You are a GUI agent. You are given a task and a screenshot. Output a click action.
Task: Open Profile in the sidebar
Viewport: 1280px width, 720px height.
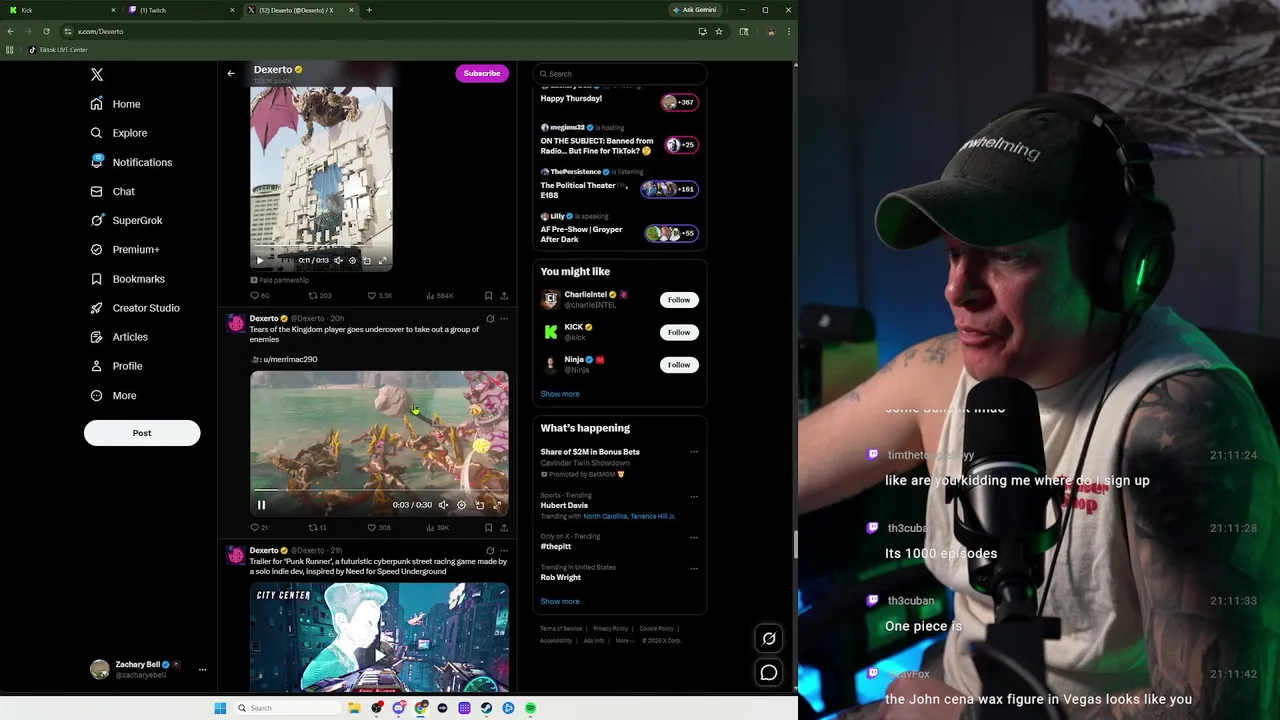coord(116,366)
